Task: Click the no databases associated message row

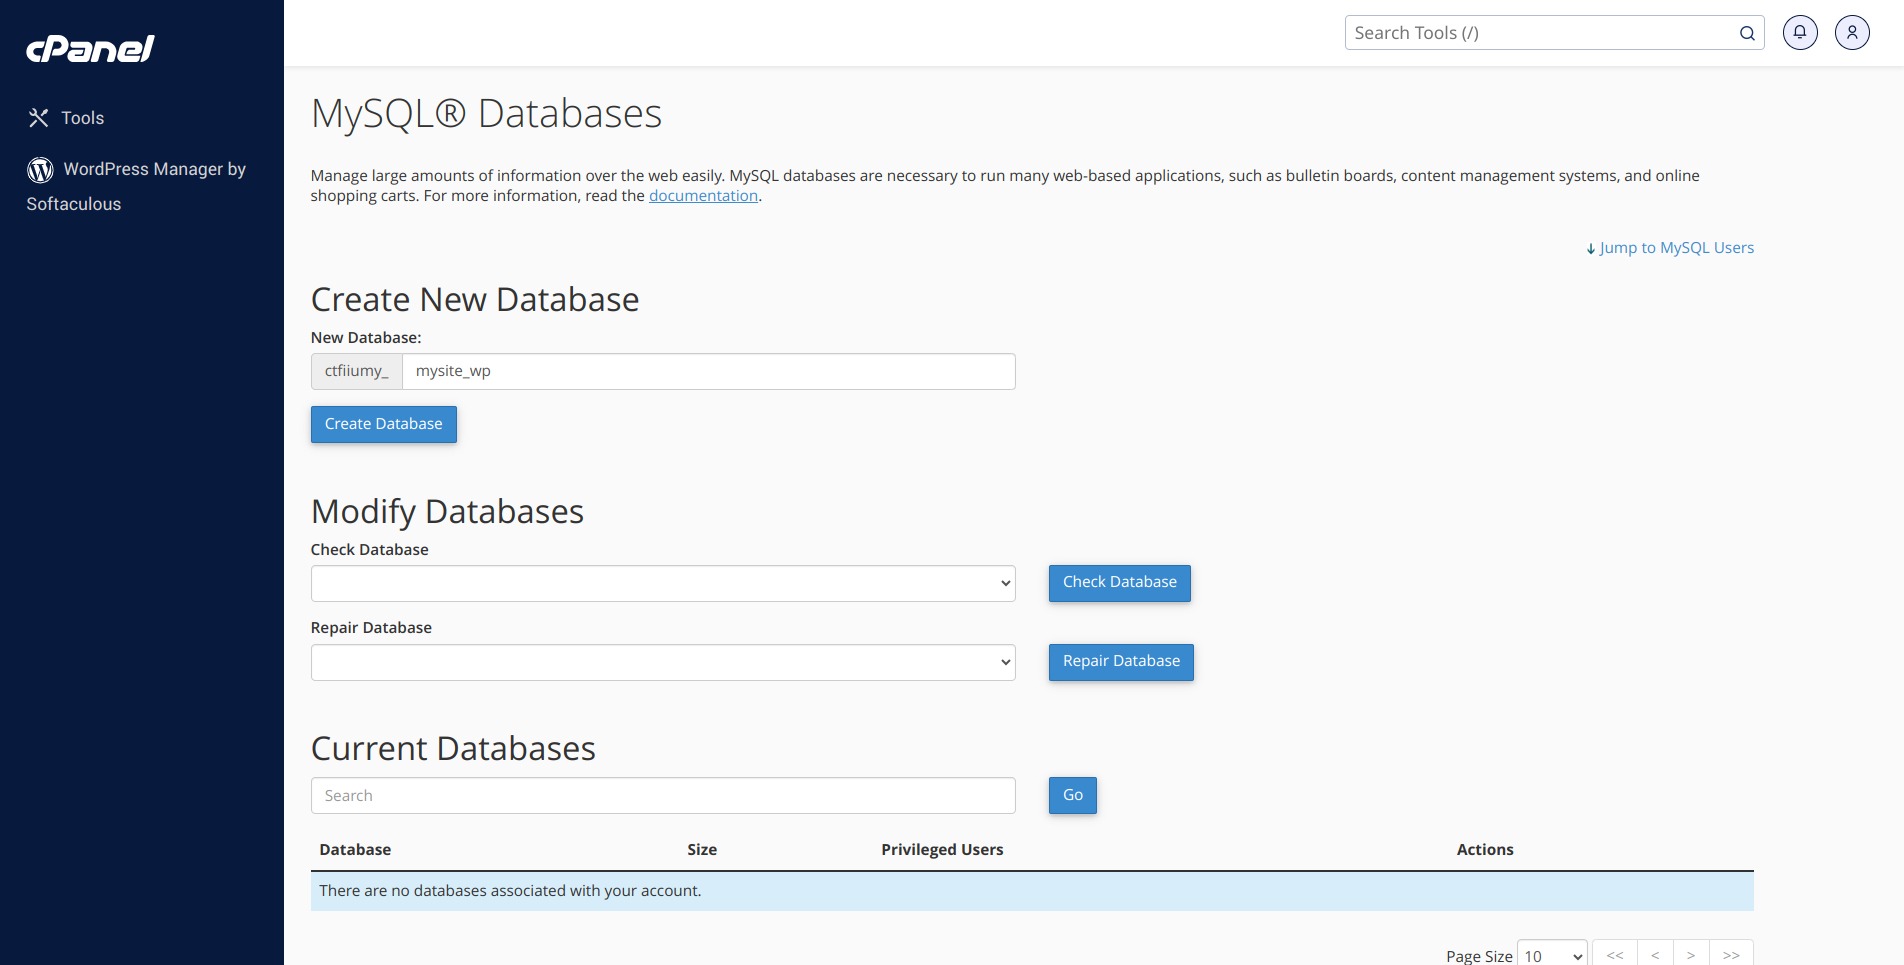Action: (x=1032, y=891)
